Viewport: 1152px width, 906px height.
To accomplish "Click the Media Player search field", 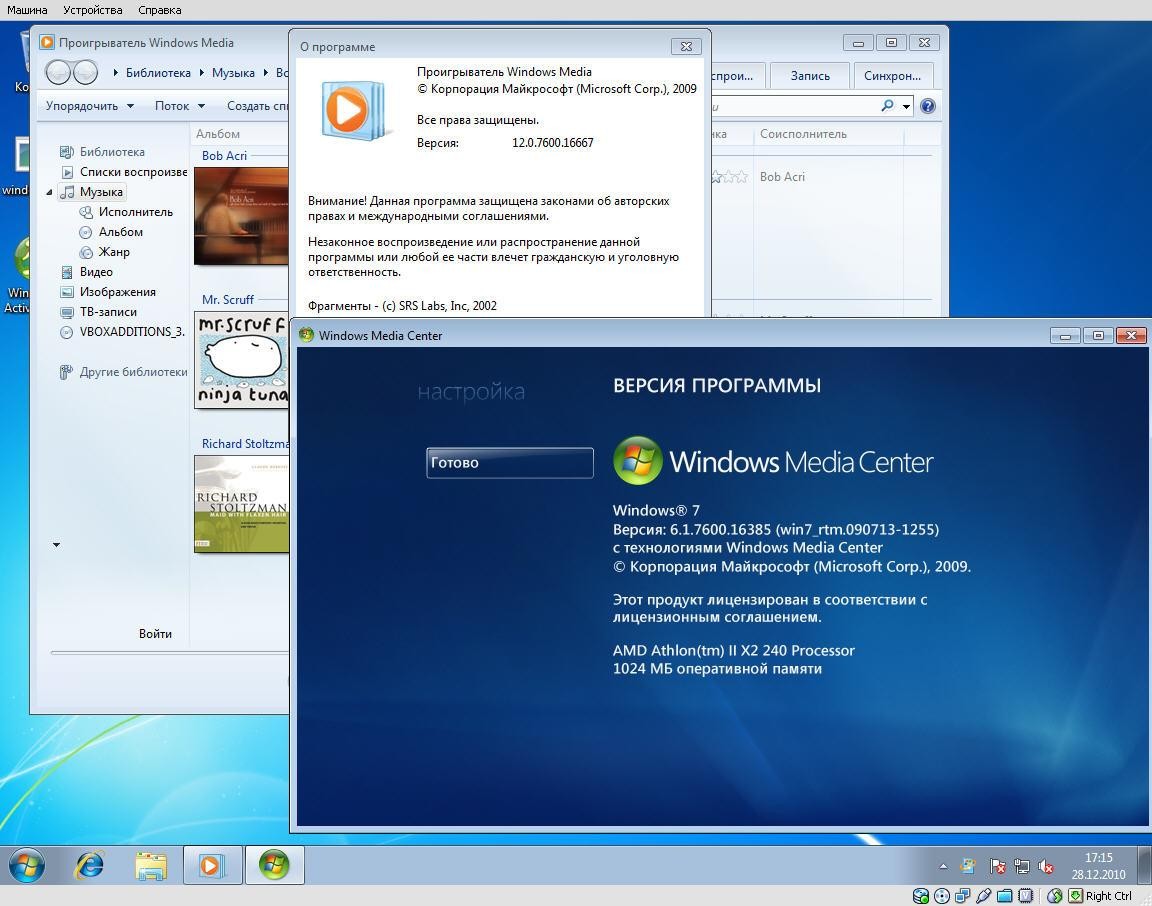I will pos(793,107).
